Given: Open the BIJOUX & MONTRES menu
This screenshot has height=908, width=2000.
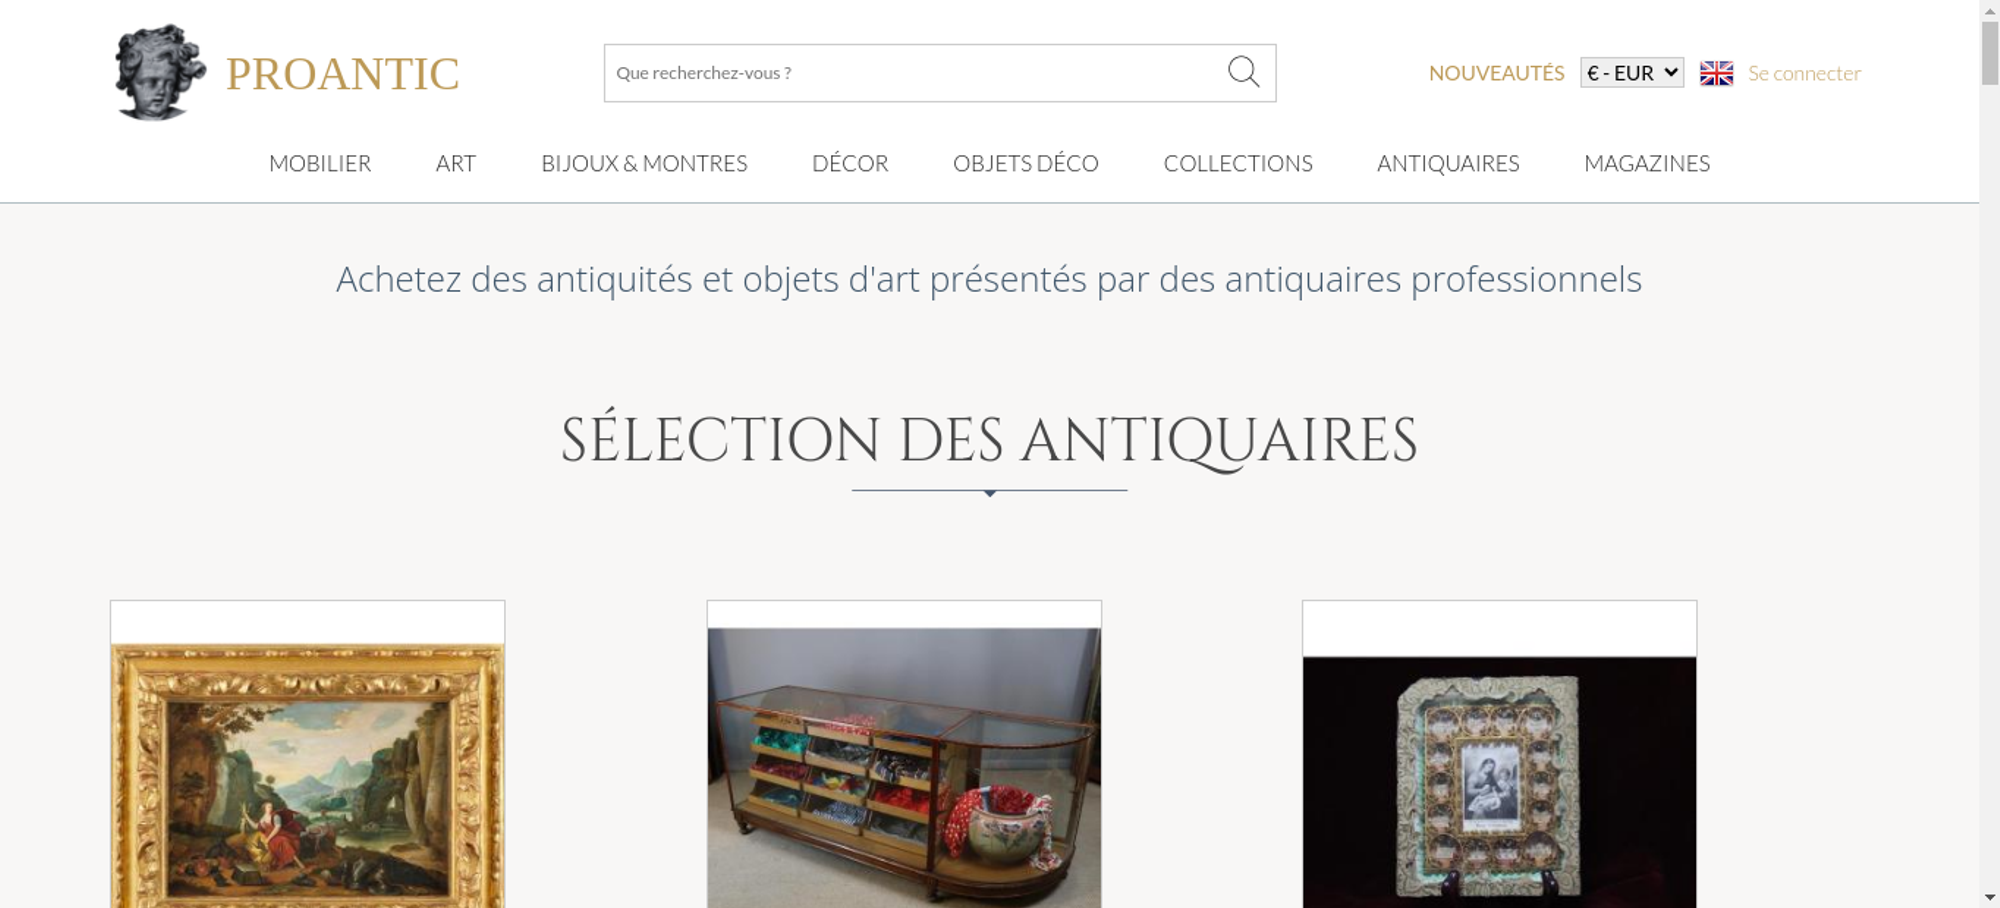Looking at the screenshot, I should (x=644, y=163).
